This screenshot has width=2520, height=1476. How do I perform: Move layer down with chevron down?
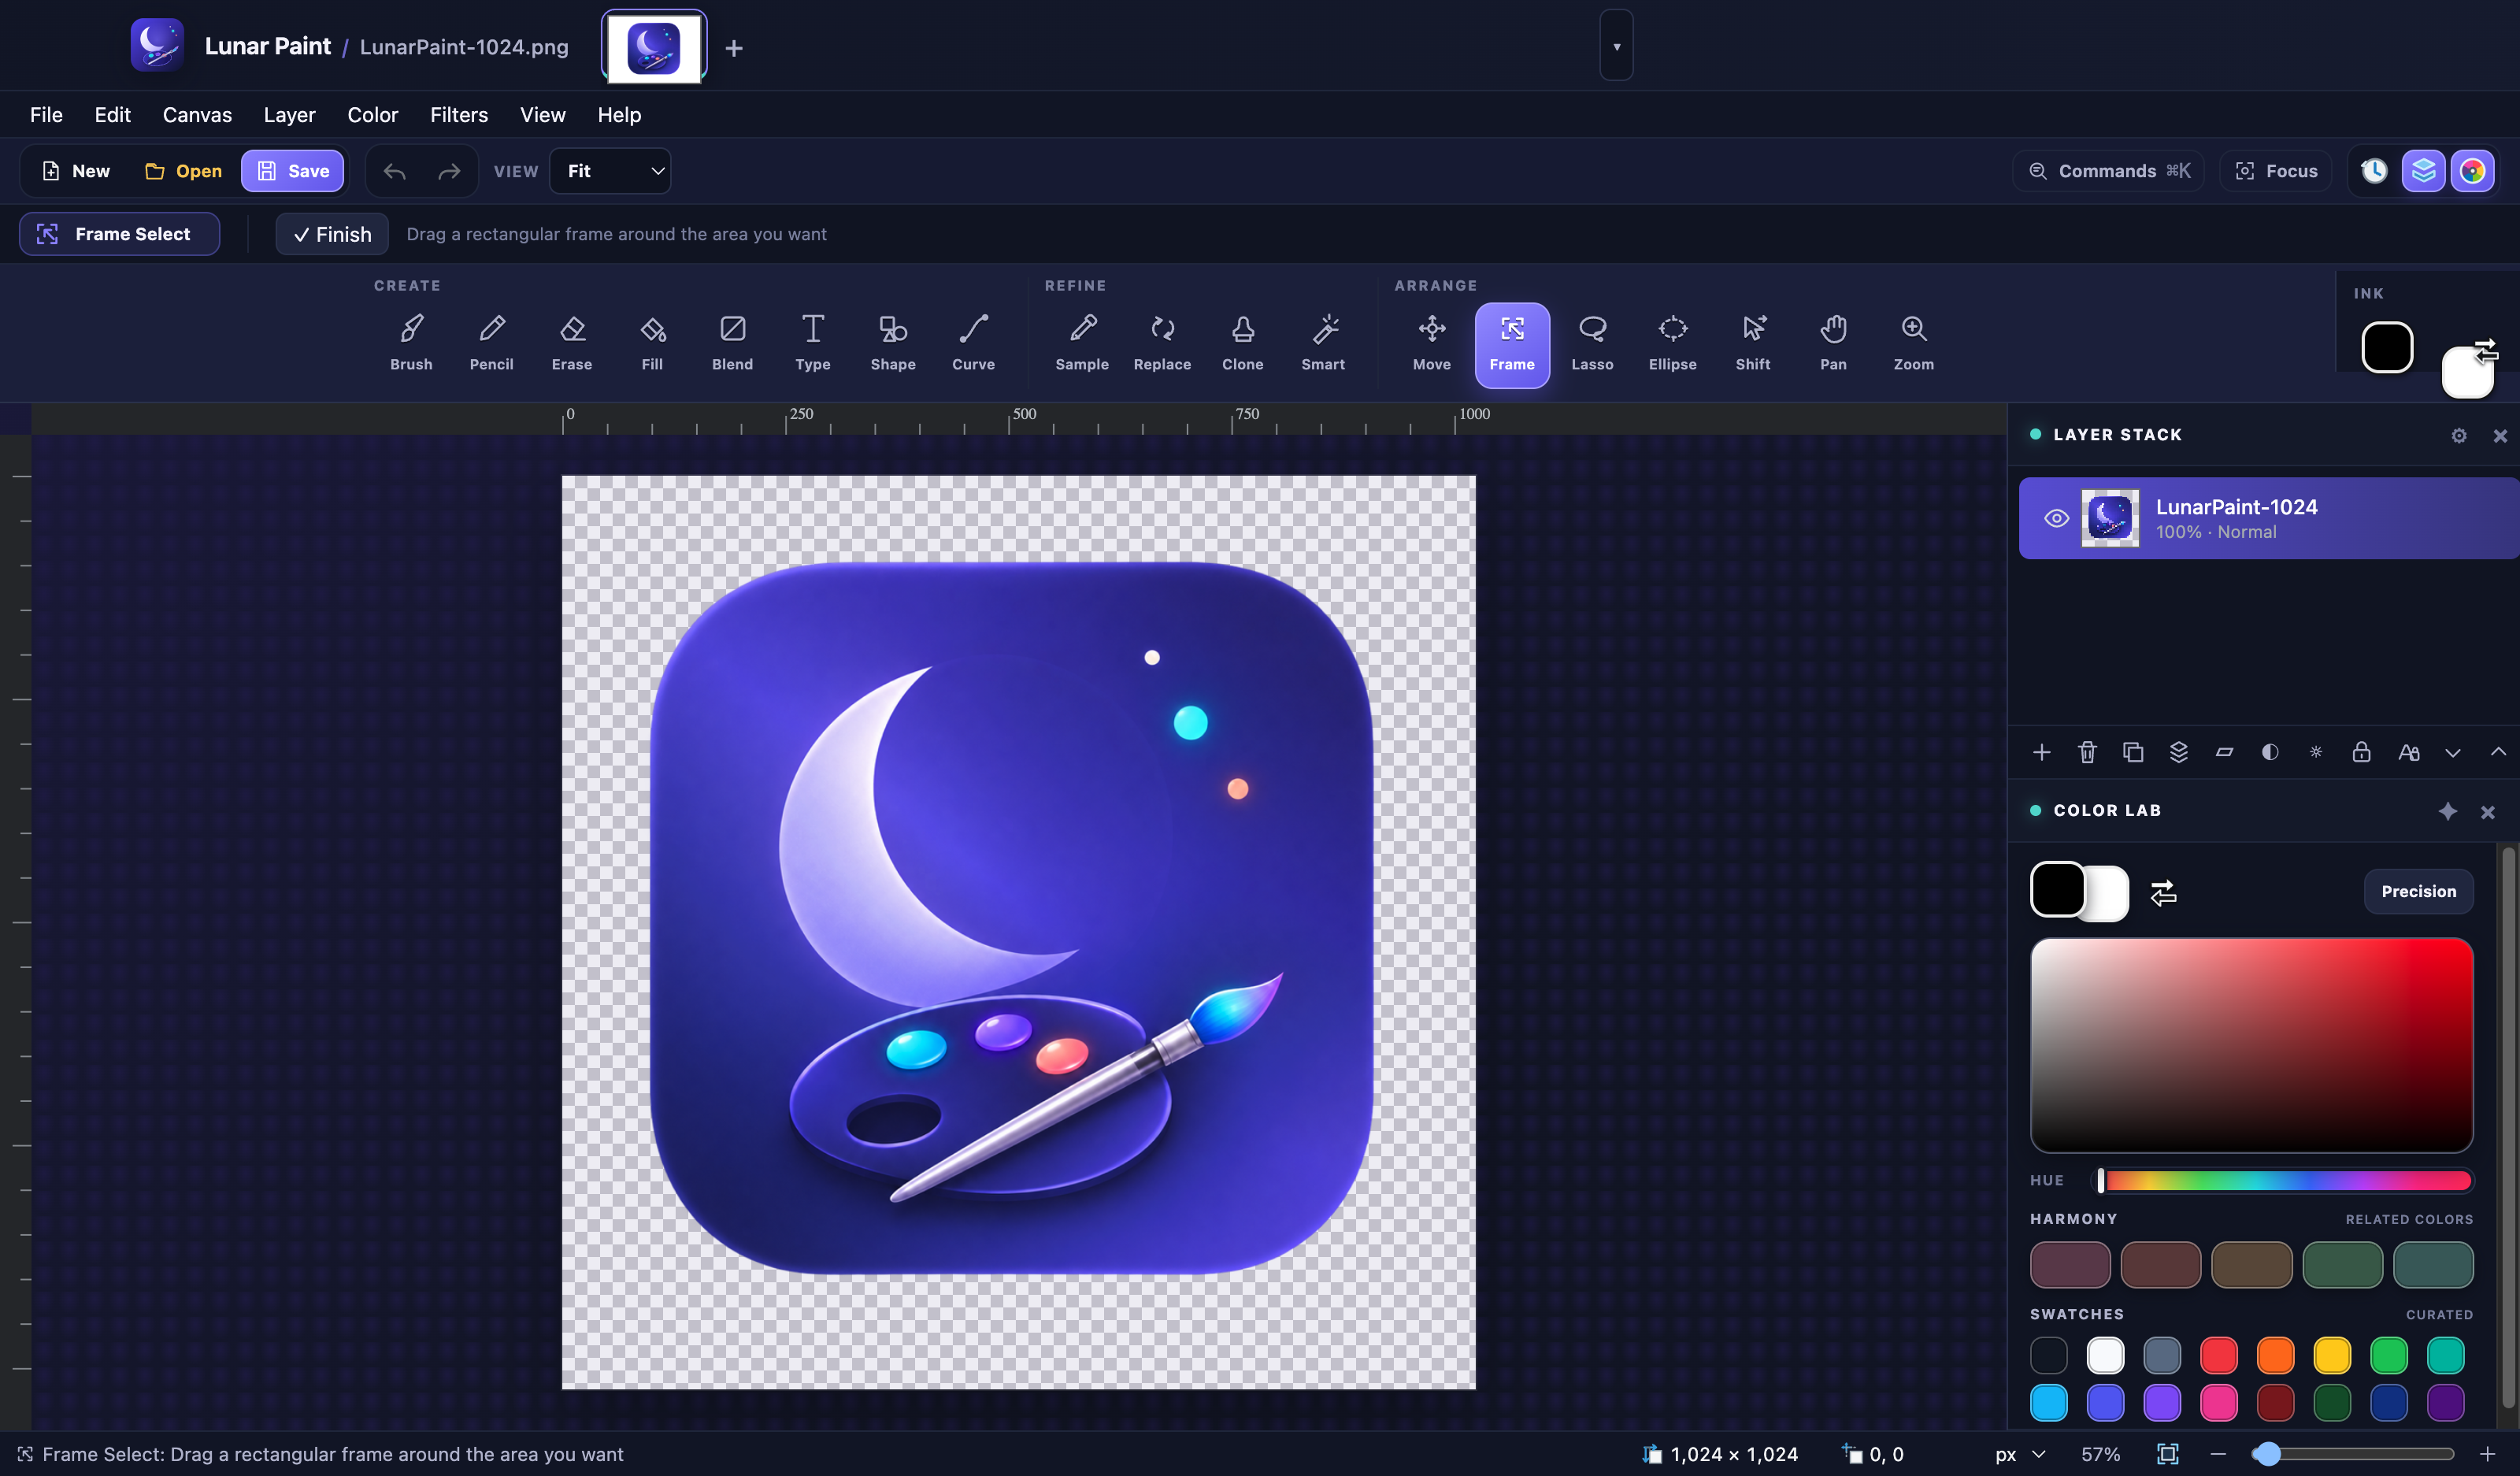(2452, 752)
